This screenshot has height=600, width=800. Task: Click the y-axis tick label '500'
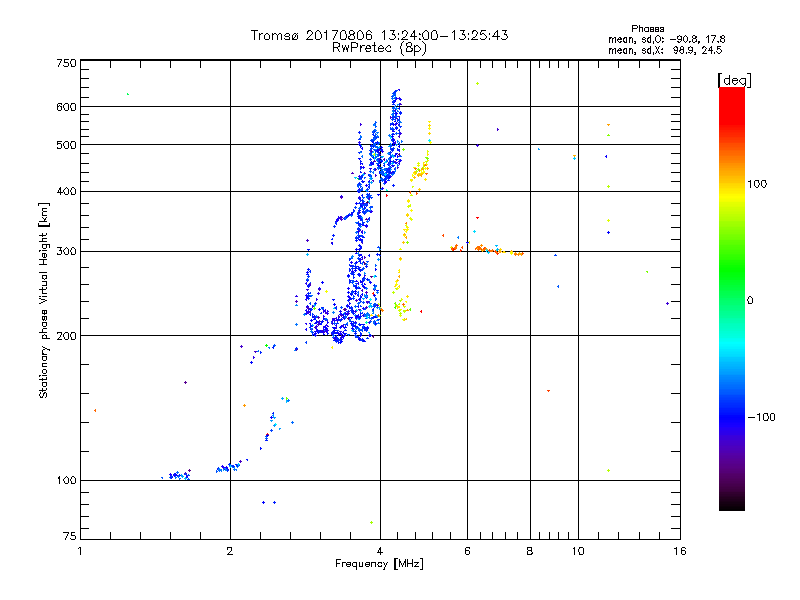click(x=66, y=145)
